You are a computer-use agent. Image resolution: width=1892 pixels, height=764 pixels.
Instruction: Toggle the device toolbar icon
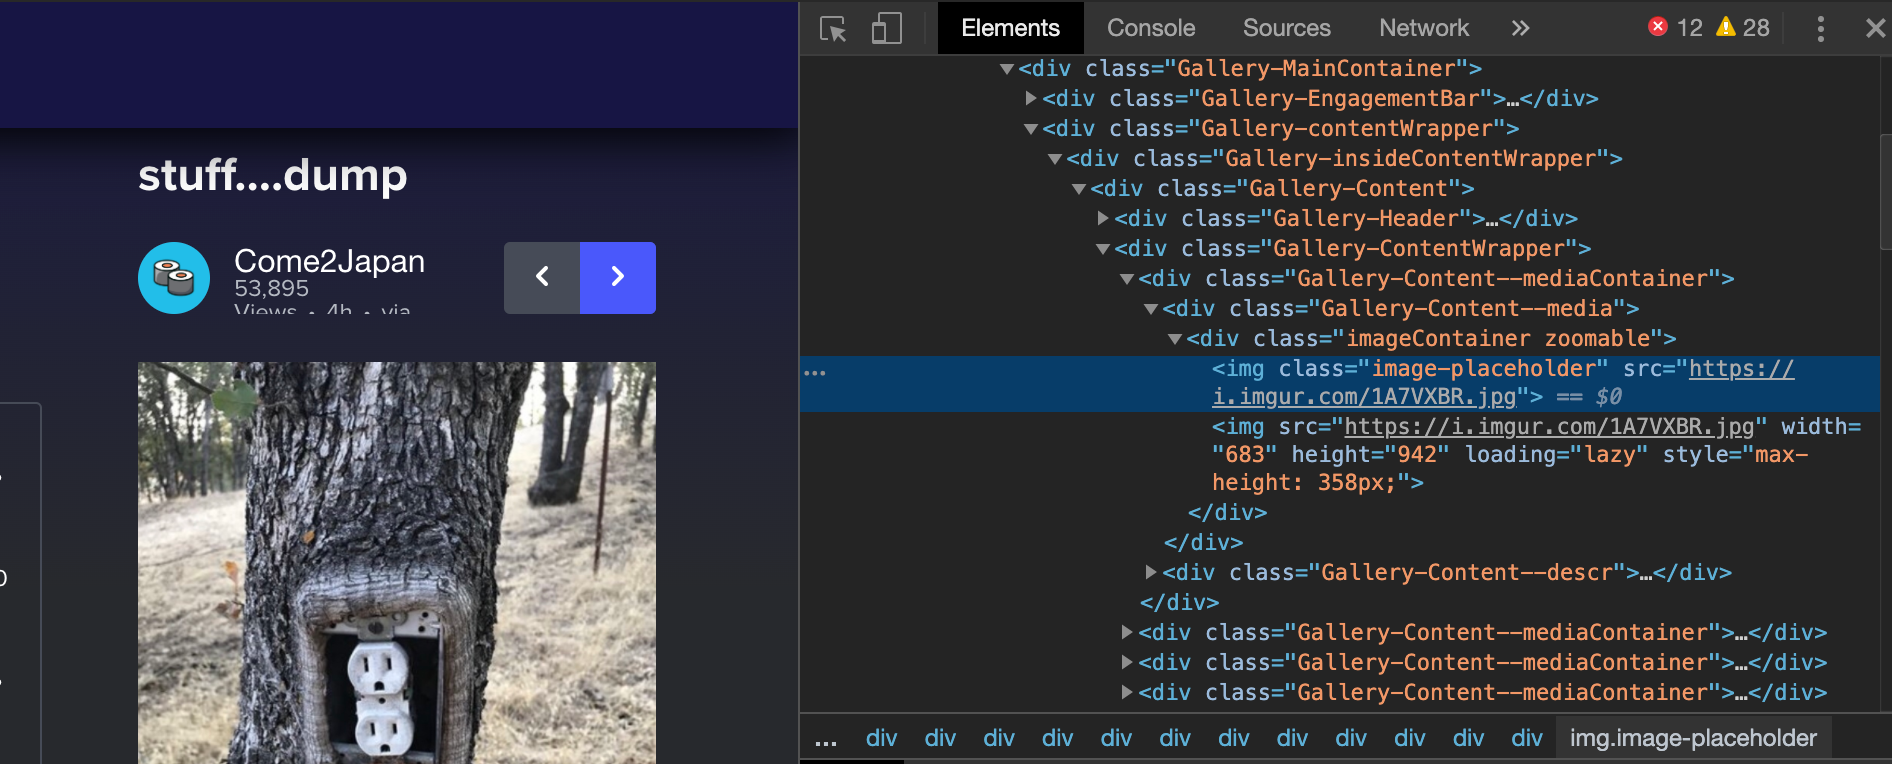(x=887, y=28)
